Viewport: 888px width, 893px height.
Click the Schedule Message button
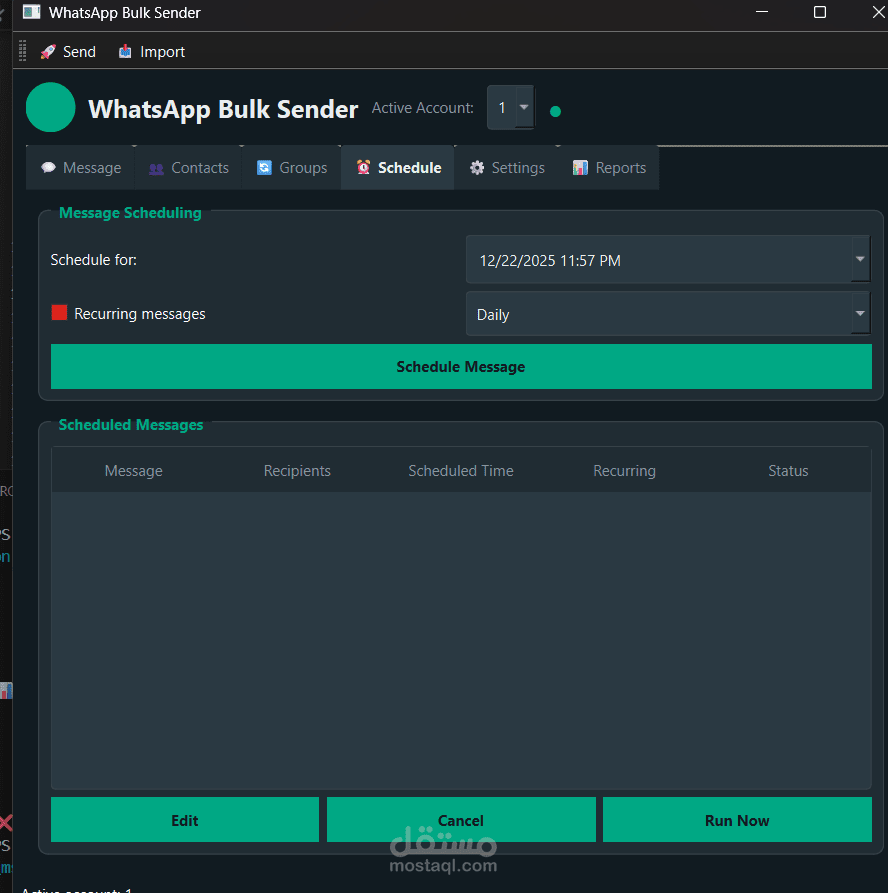pos(461,367)
